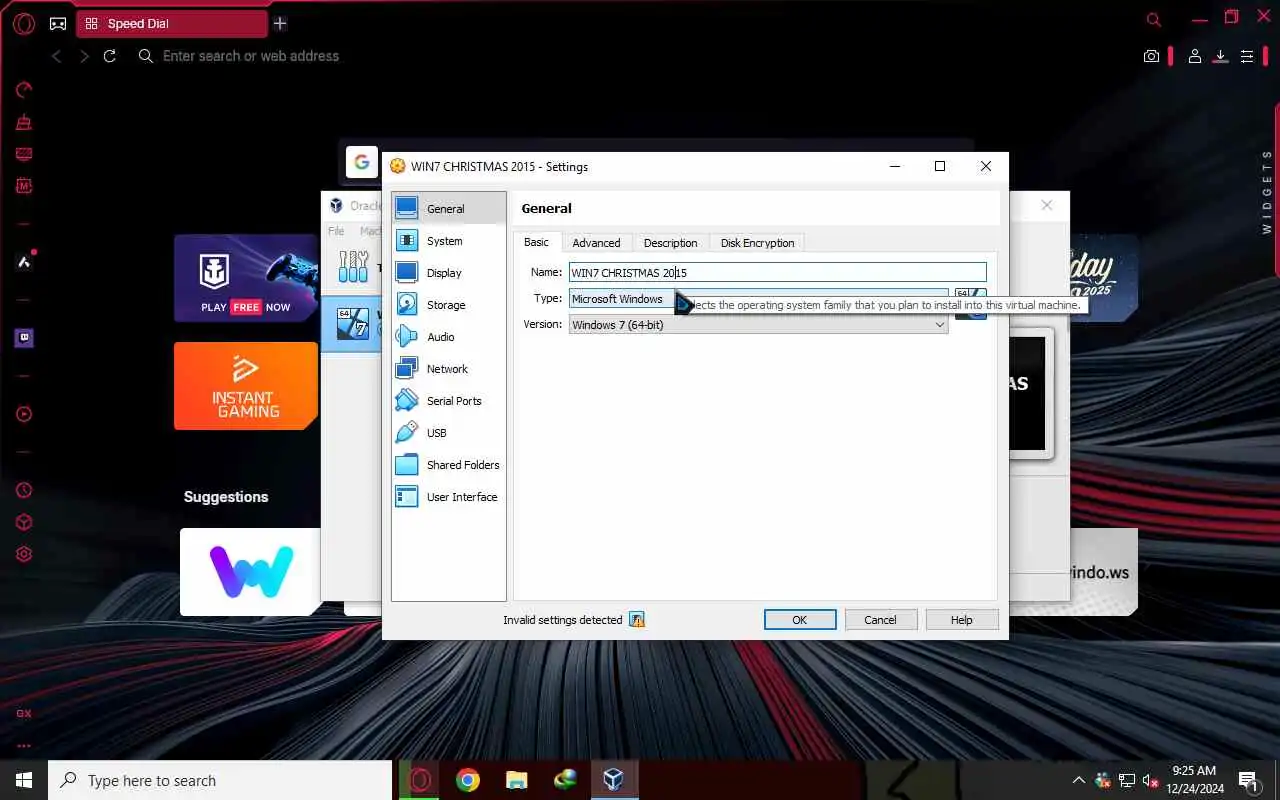
Task: Open GX Corner gamepad icon
Action: pos(58,23)
